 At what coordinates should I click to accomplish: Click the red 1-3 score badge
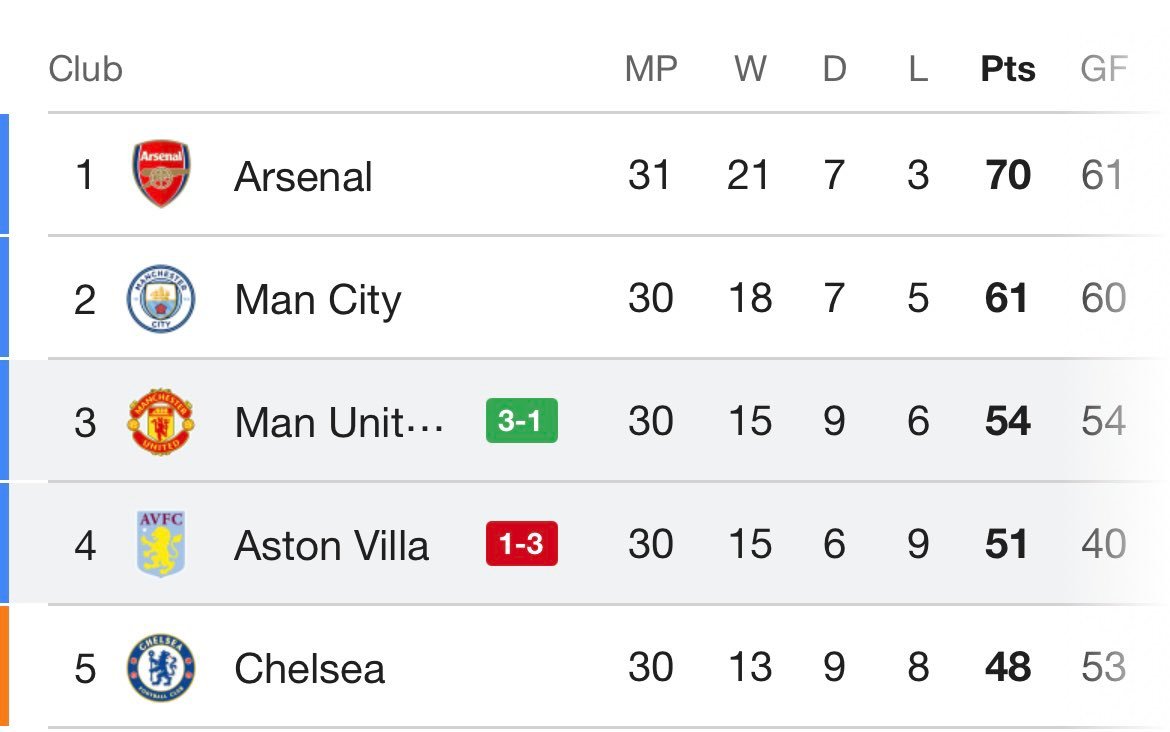coord(521,545)
